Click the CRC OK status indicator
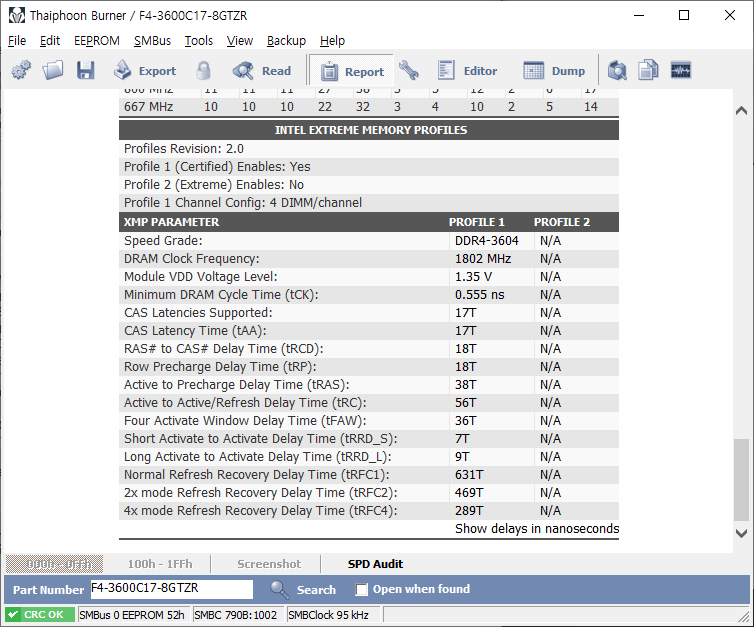The image size is (754, 627). [x=39, y=614]
